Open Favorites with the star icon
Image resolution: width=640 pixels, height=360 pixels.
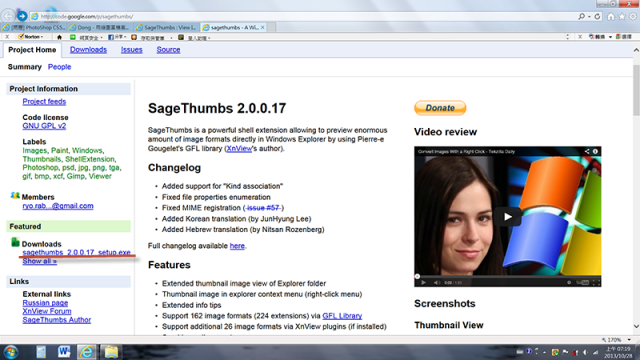point(622,17)
